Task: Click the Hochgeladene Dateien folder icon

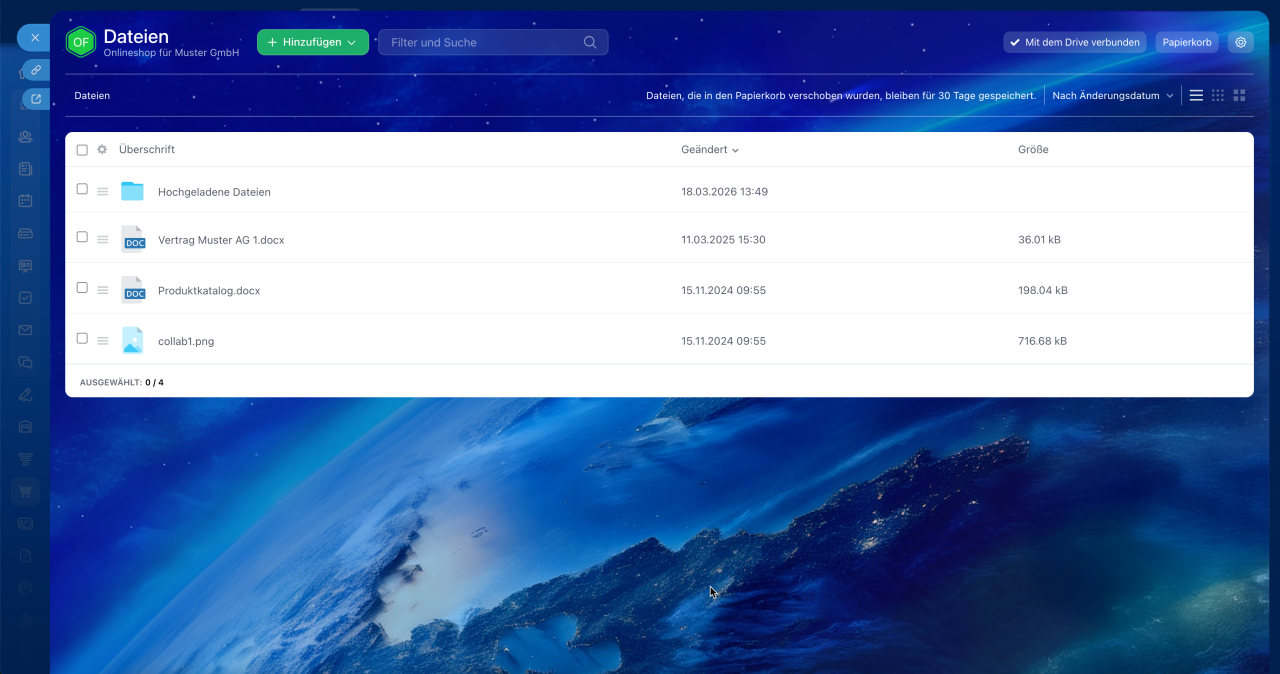Action: [132, 191]
